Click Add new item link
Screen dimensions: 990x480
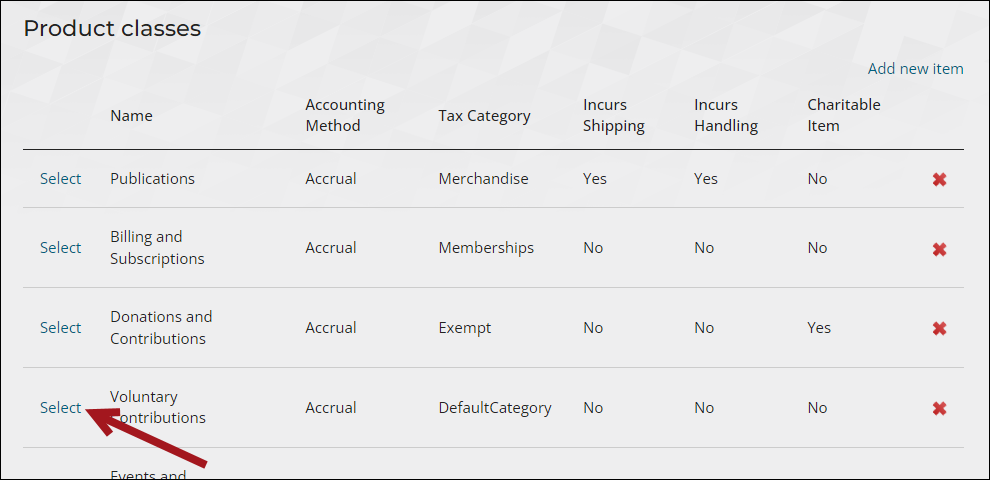pyautogui.click(x=915, y=69)
